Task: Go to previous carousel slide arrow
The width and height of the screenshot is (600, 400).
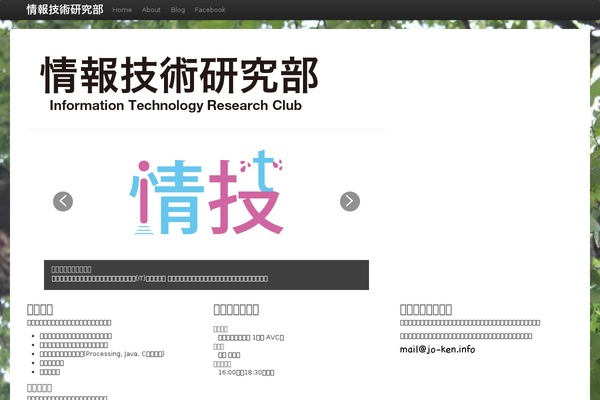Action: [x=63, y=201]
